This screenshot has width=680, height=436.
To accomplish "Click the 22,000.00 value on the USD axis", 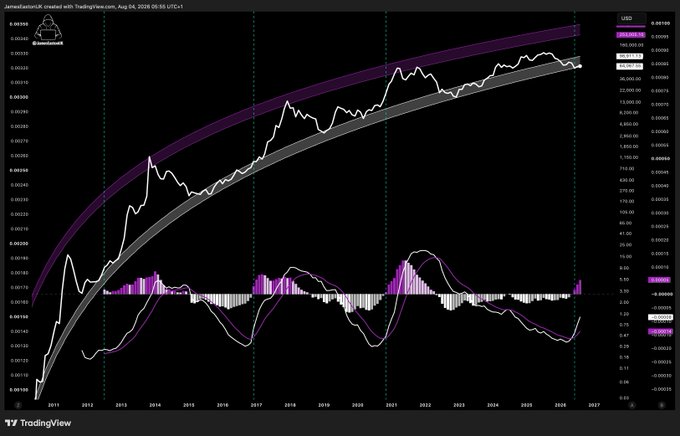I will pos(630,90).
